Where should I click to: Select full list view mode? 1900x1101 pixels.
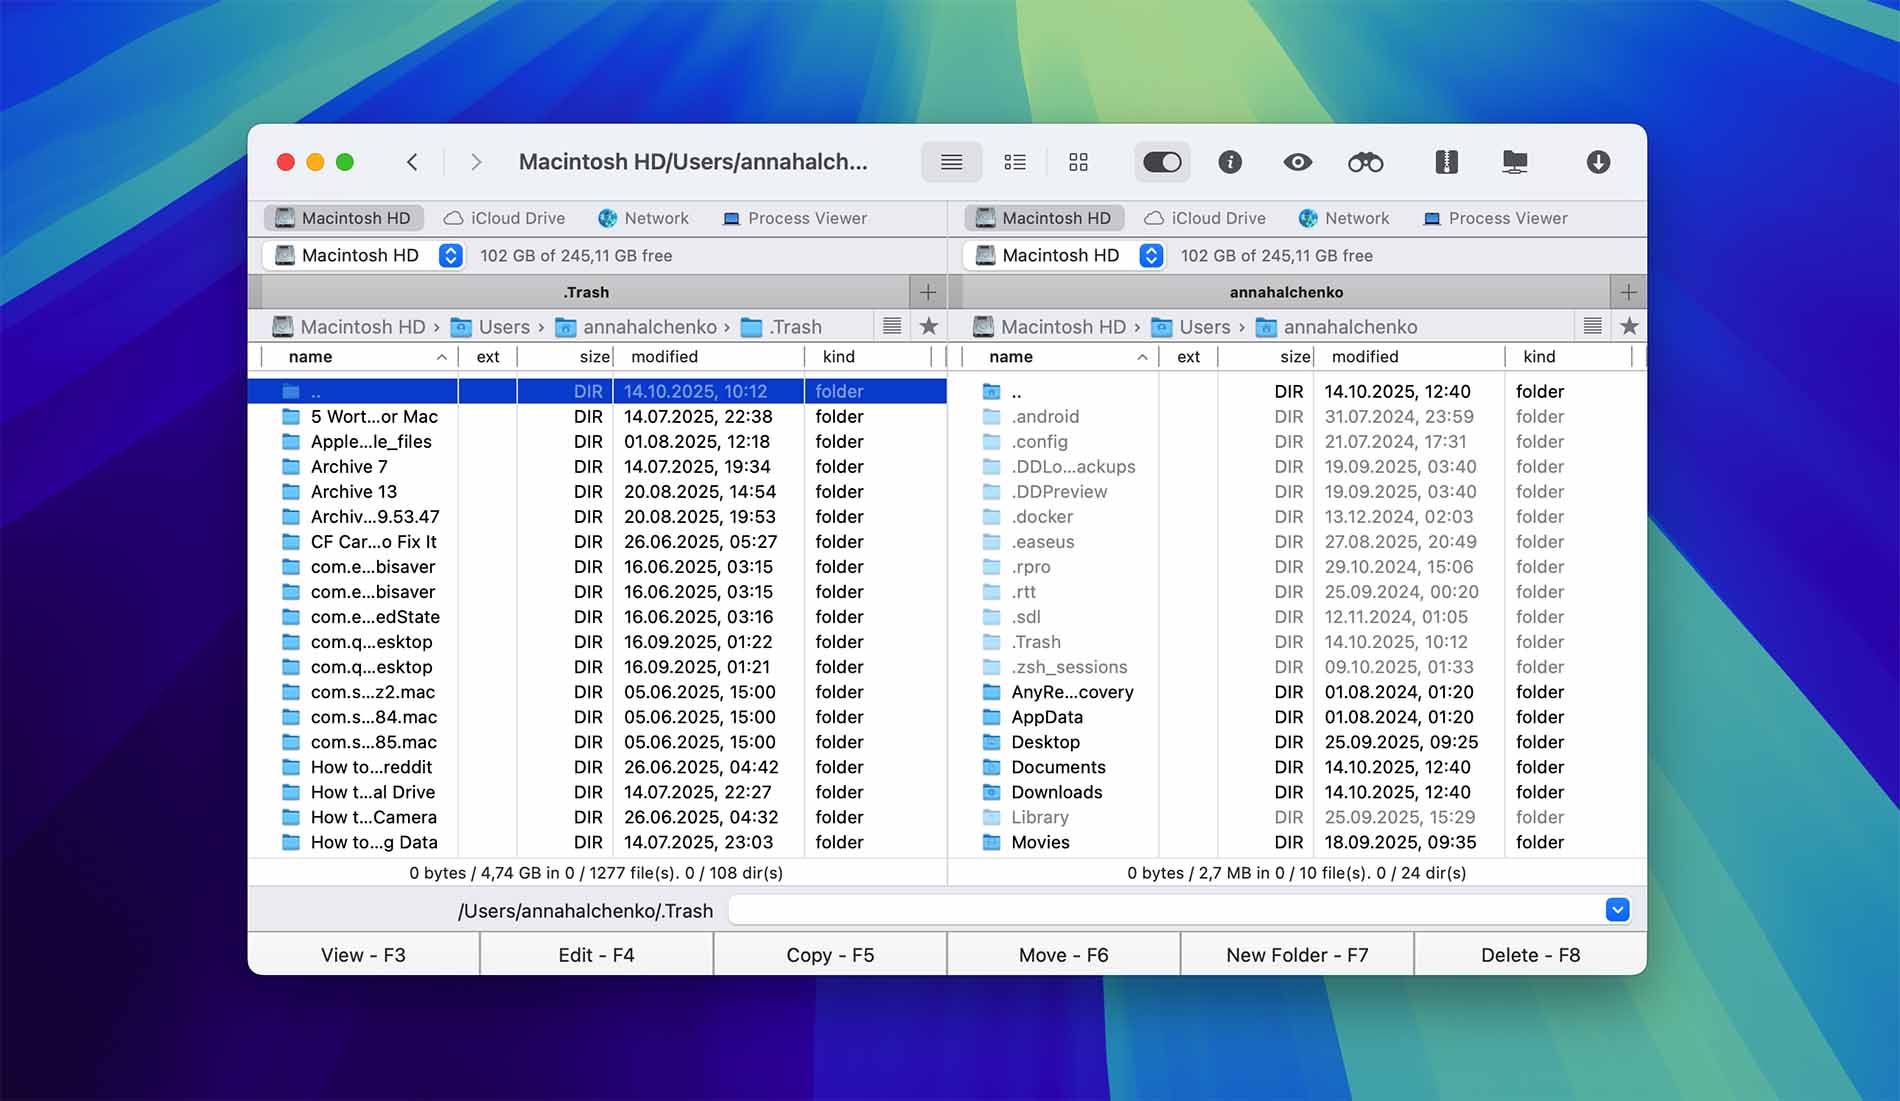point(951,162)
